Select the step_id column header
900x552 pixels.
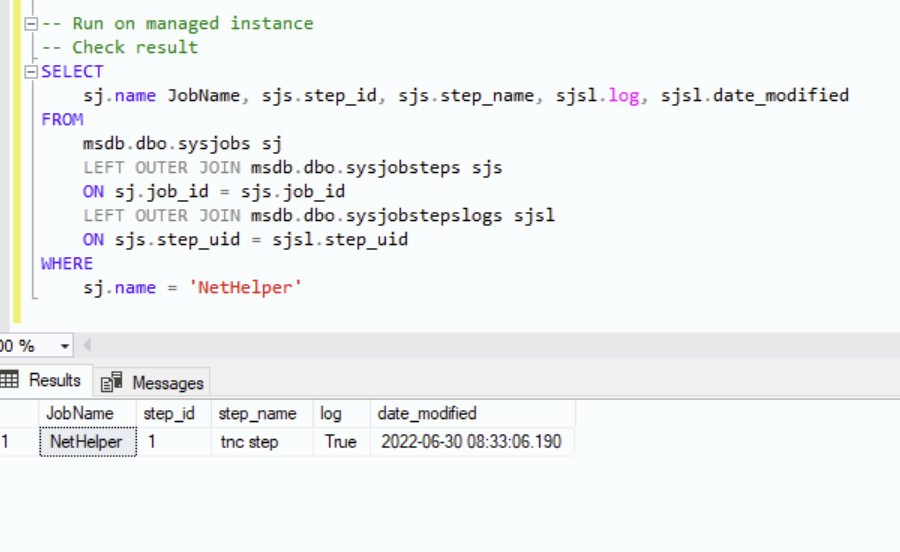tap(173, 414)
